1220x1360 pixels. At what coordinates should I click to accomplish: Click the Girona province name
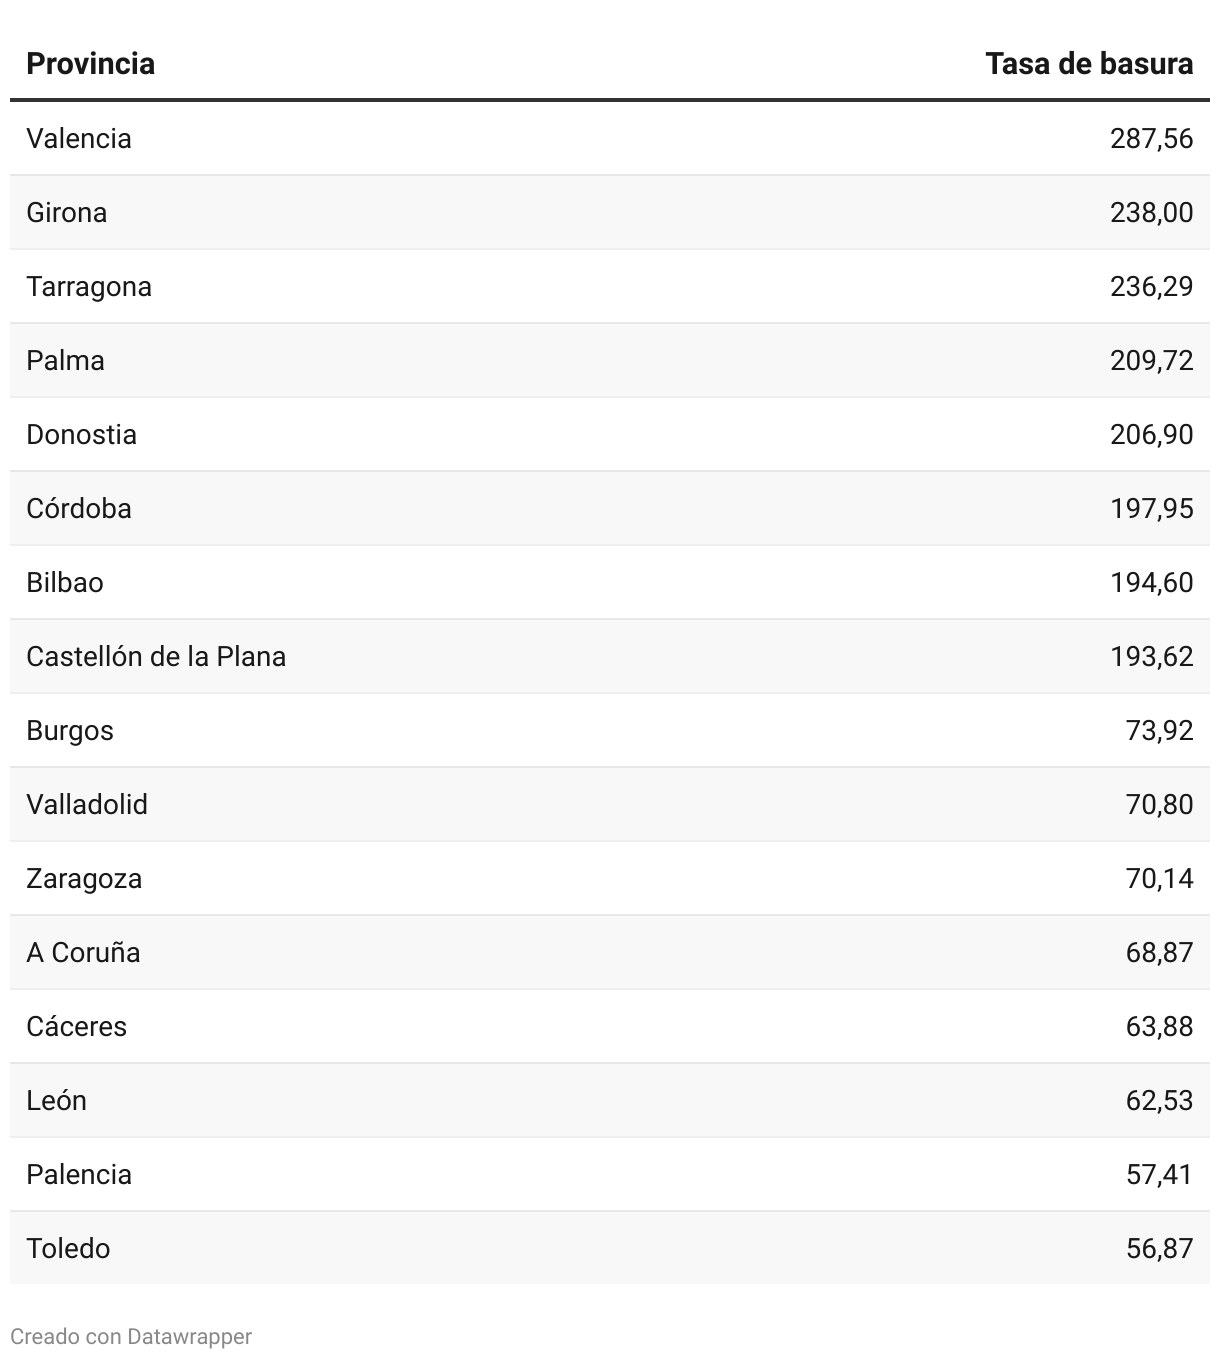pyautogui.click(x=66, y=212)
